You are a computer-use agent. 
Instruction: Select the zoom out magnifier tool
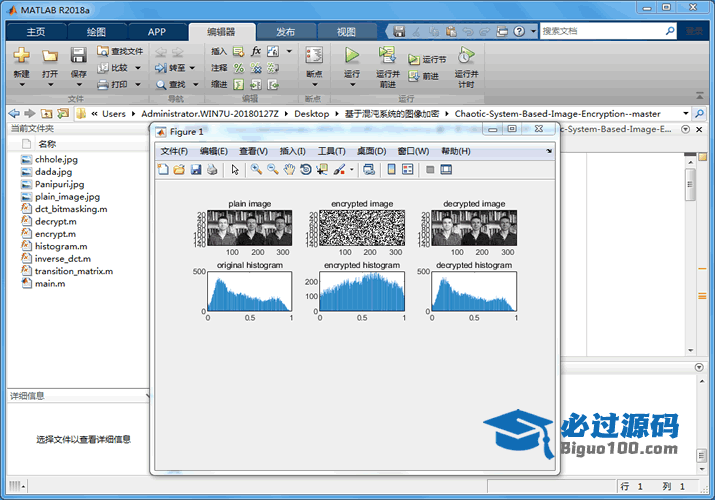[273, 170]
